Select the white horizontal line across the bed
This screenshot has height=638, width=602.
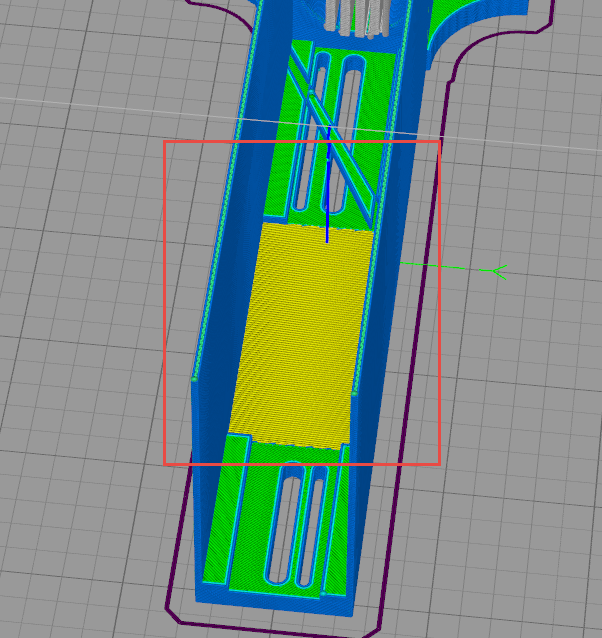(301, 124)
